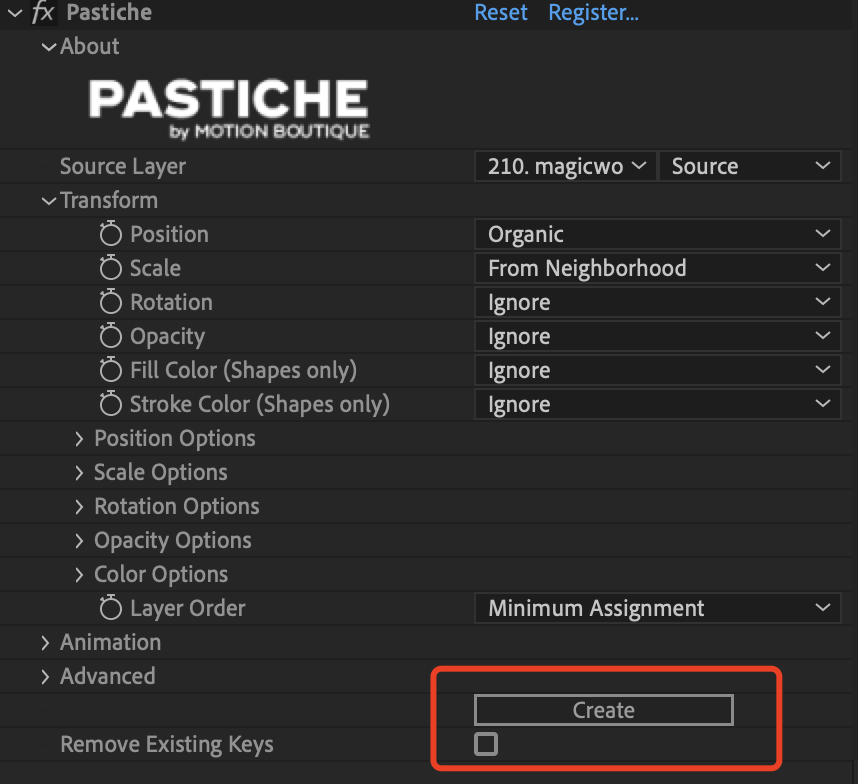Click the Fill Color stopwatch icon
858x784 pixels.
click(x=110, y=371)
